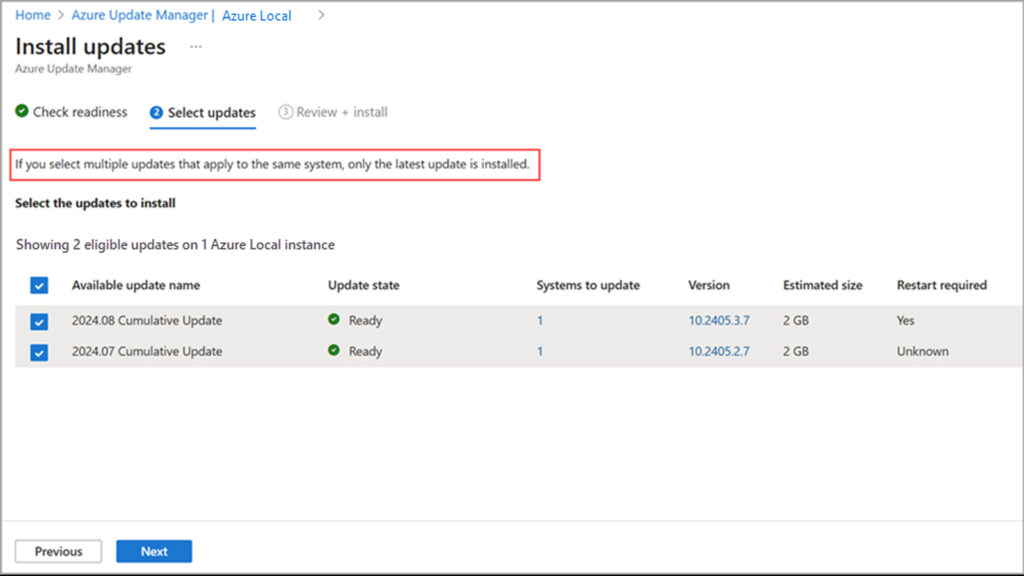This screenshot has width=1024, height=576.
Task: Click the green Check readiness checkmark icon
Action: click(22, 112)
